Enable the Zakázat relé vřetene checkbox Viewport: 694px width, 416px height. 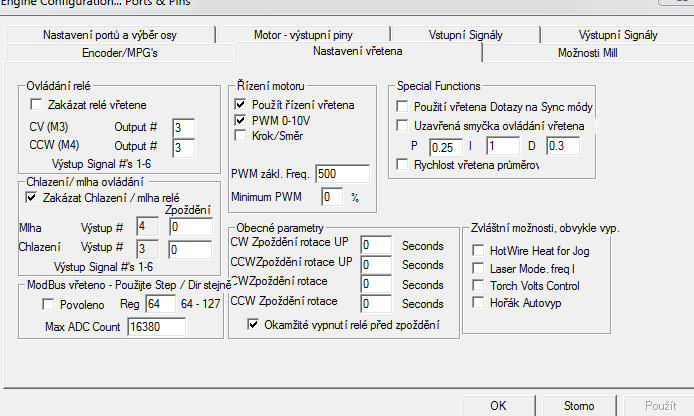pyautogui.click(x=37, y=104)
